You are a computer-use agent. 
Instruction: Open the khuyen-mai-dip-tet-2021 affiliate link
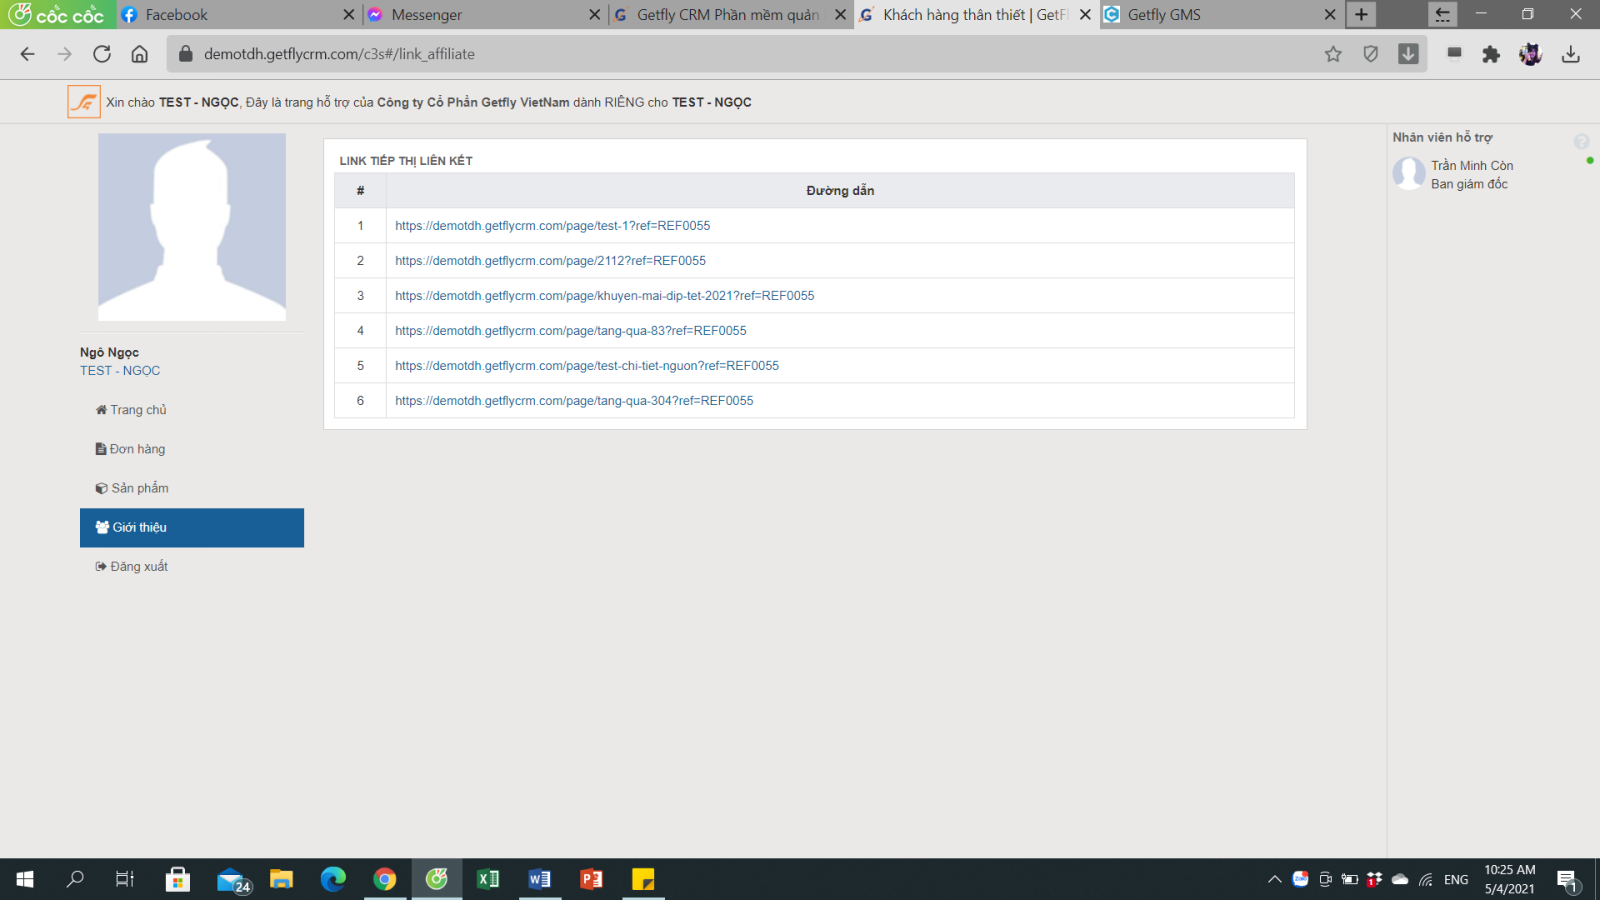(604, 296)
